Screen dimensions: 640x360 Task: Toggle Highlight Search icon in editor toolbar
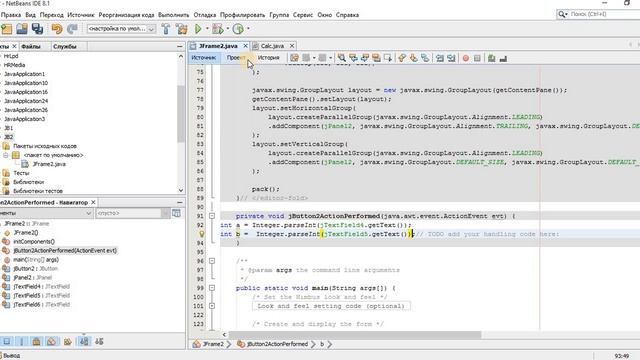point(376,58)
